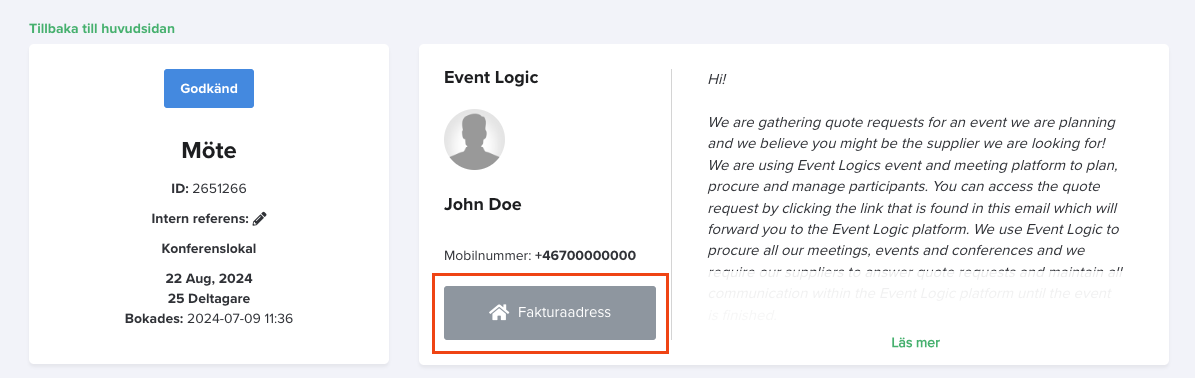Open the Fakturaadress button
This screenshot has width=1195, height=378.
pos(549,312)
